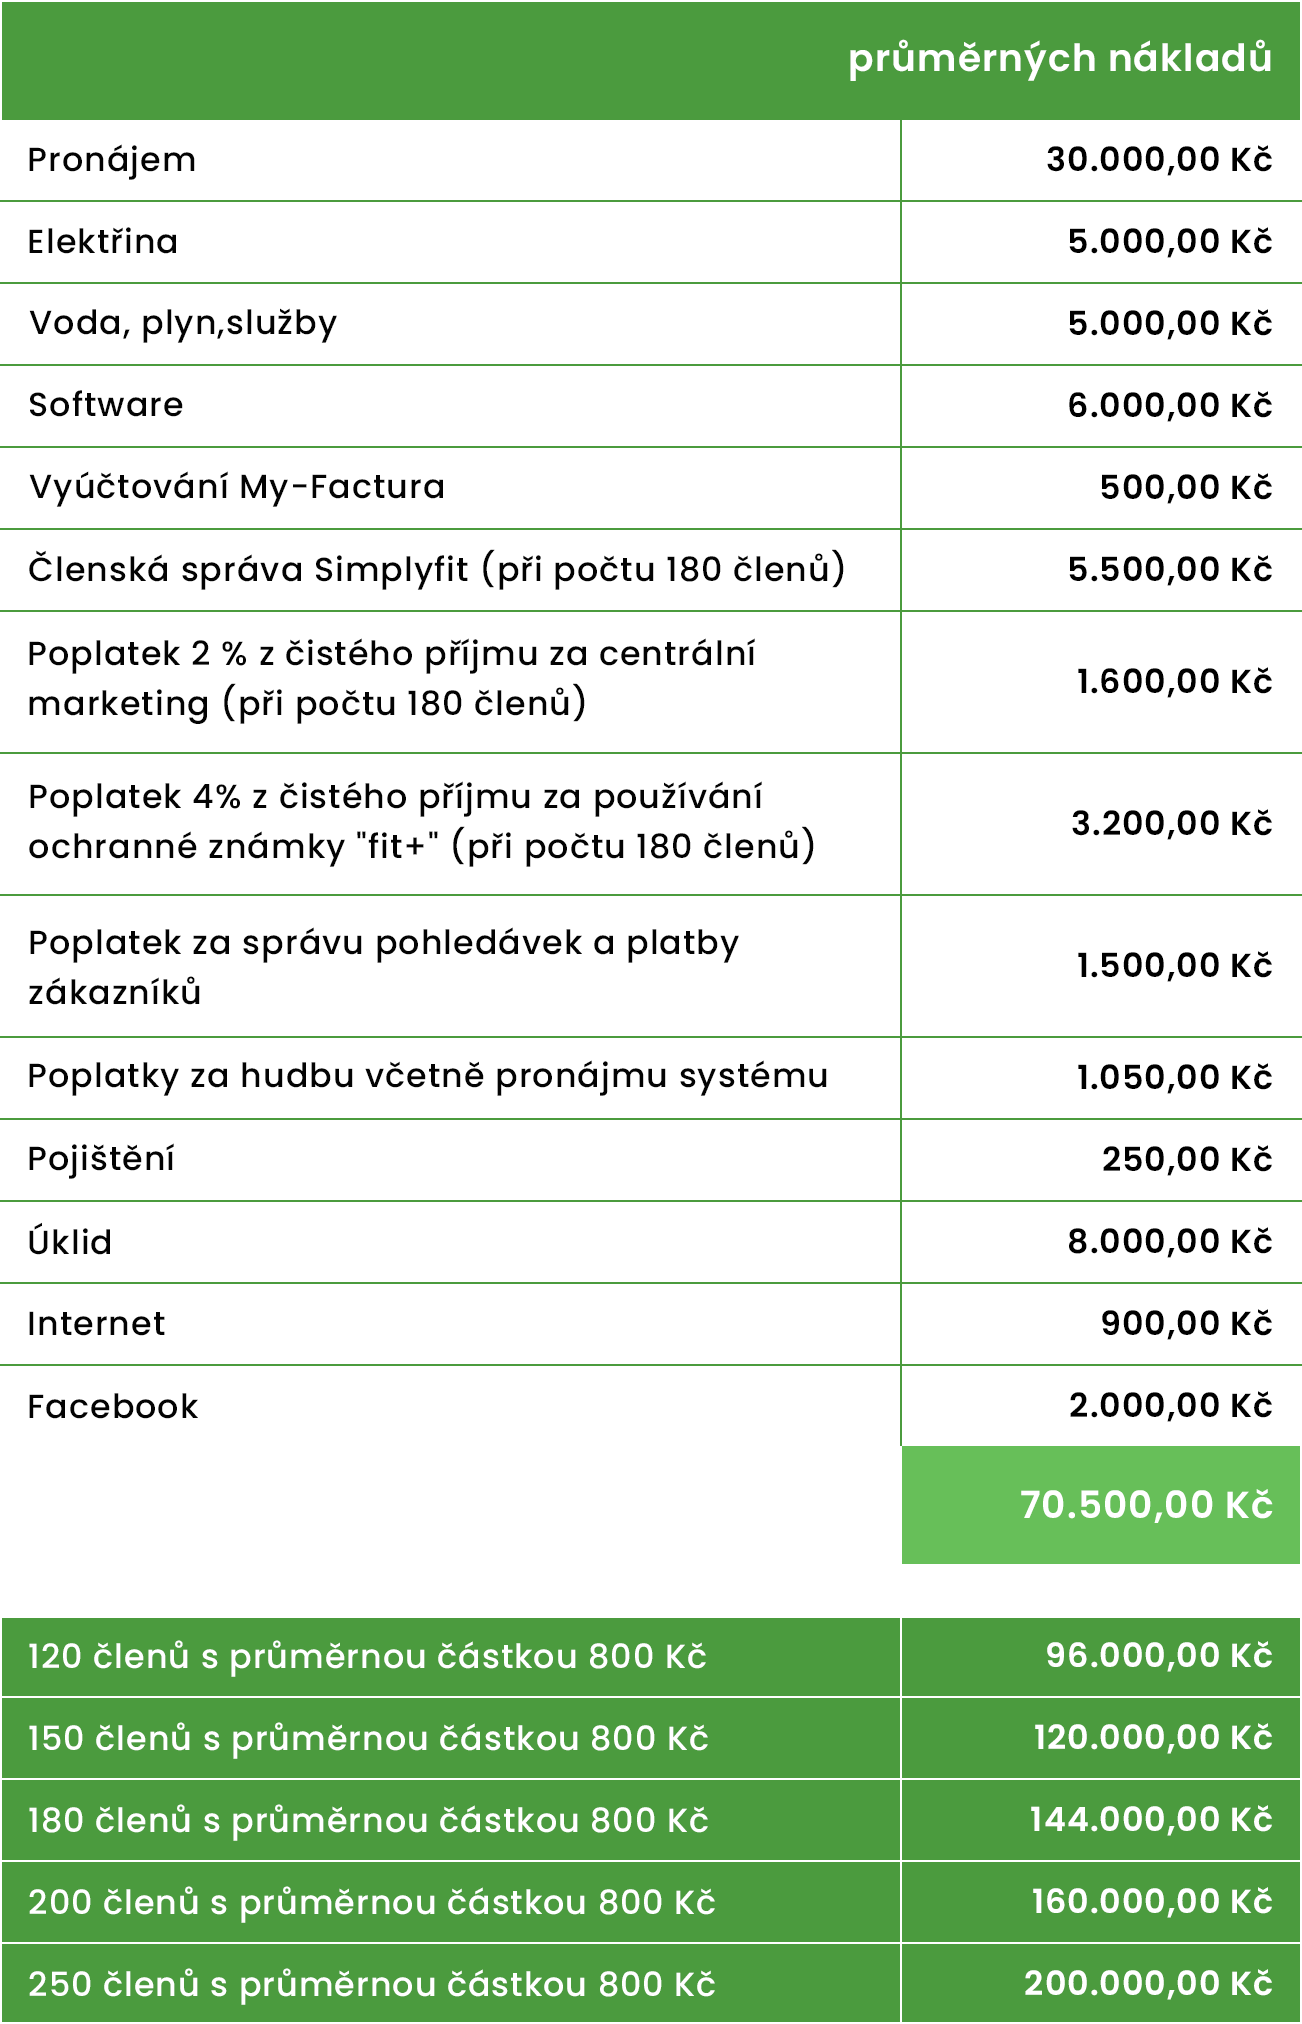The image size is (1302, 2024).
Task: Select the správu pohledávek fee row
Action: 651,967
